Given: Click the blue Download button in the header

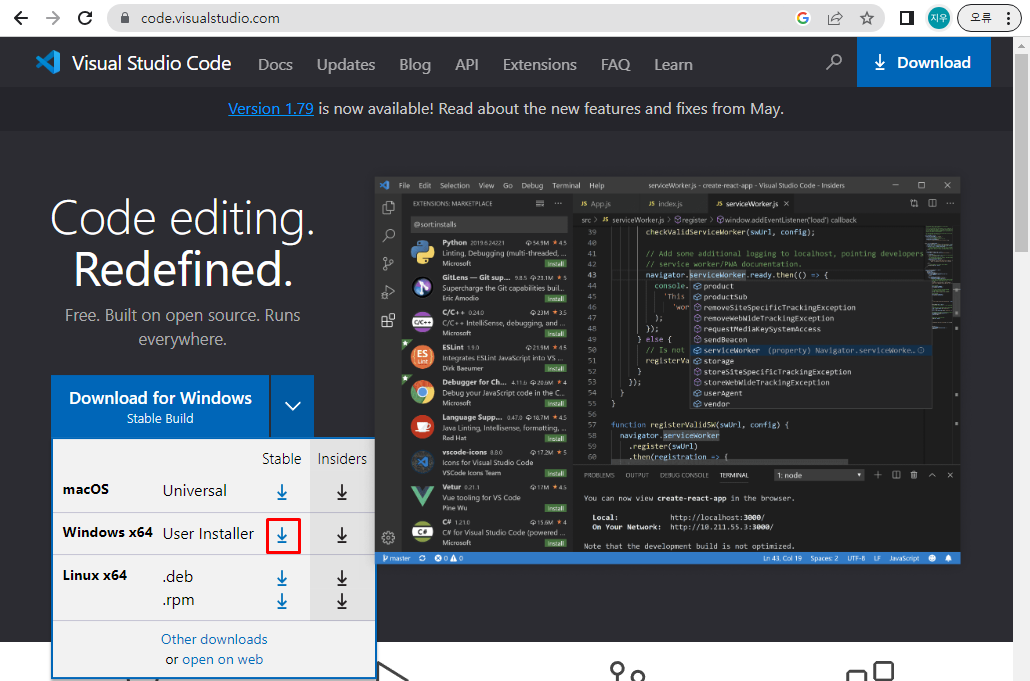Looking at the screenshot, I should [x=924, y=62].
